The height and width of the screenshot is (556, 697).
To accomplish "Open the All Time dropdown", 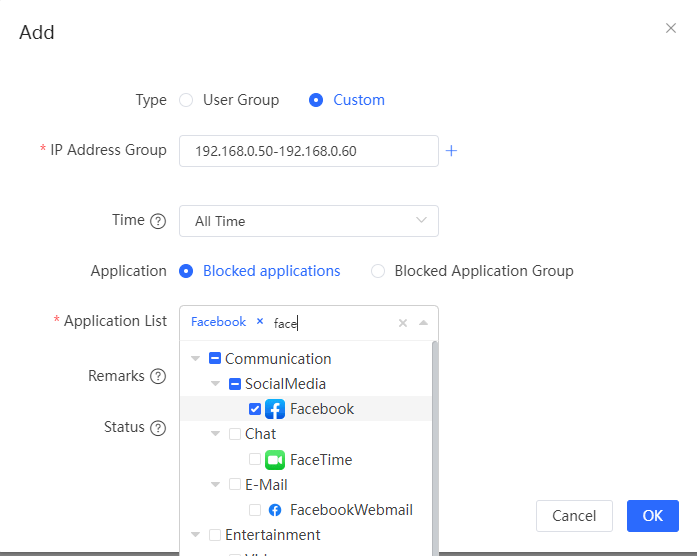I will tap(308, 221).
